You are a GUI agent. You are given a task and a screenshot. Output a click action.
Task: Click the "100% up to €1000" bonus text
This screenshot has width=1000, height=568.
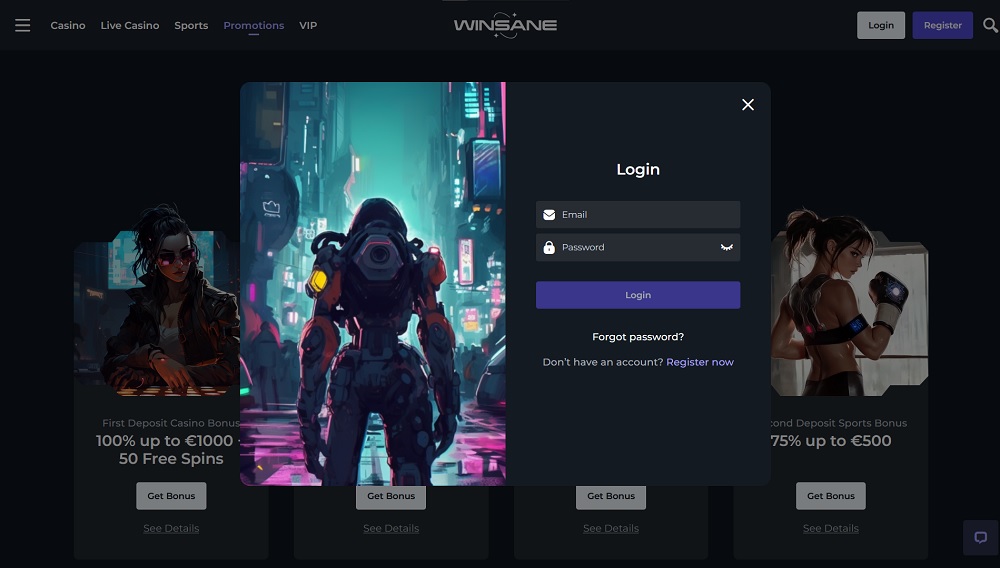coord(165,441)
